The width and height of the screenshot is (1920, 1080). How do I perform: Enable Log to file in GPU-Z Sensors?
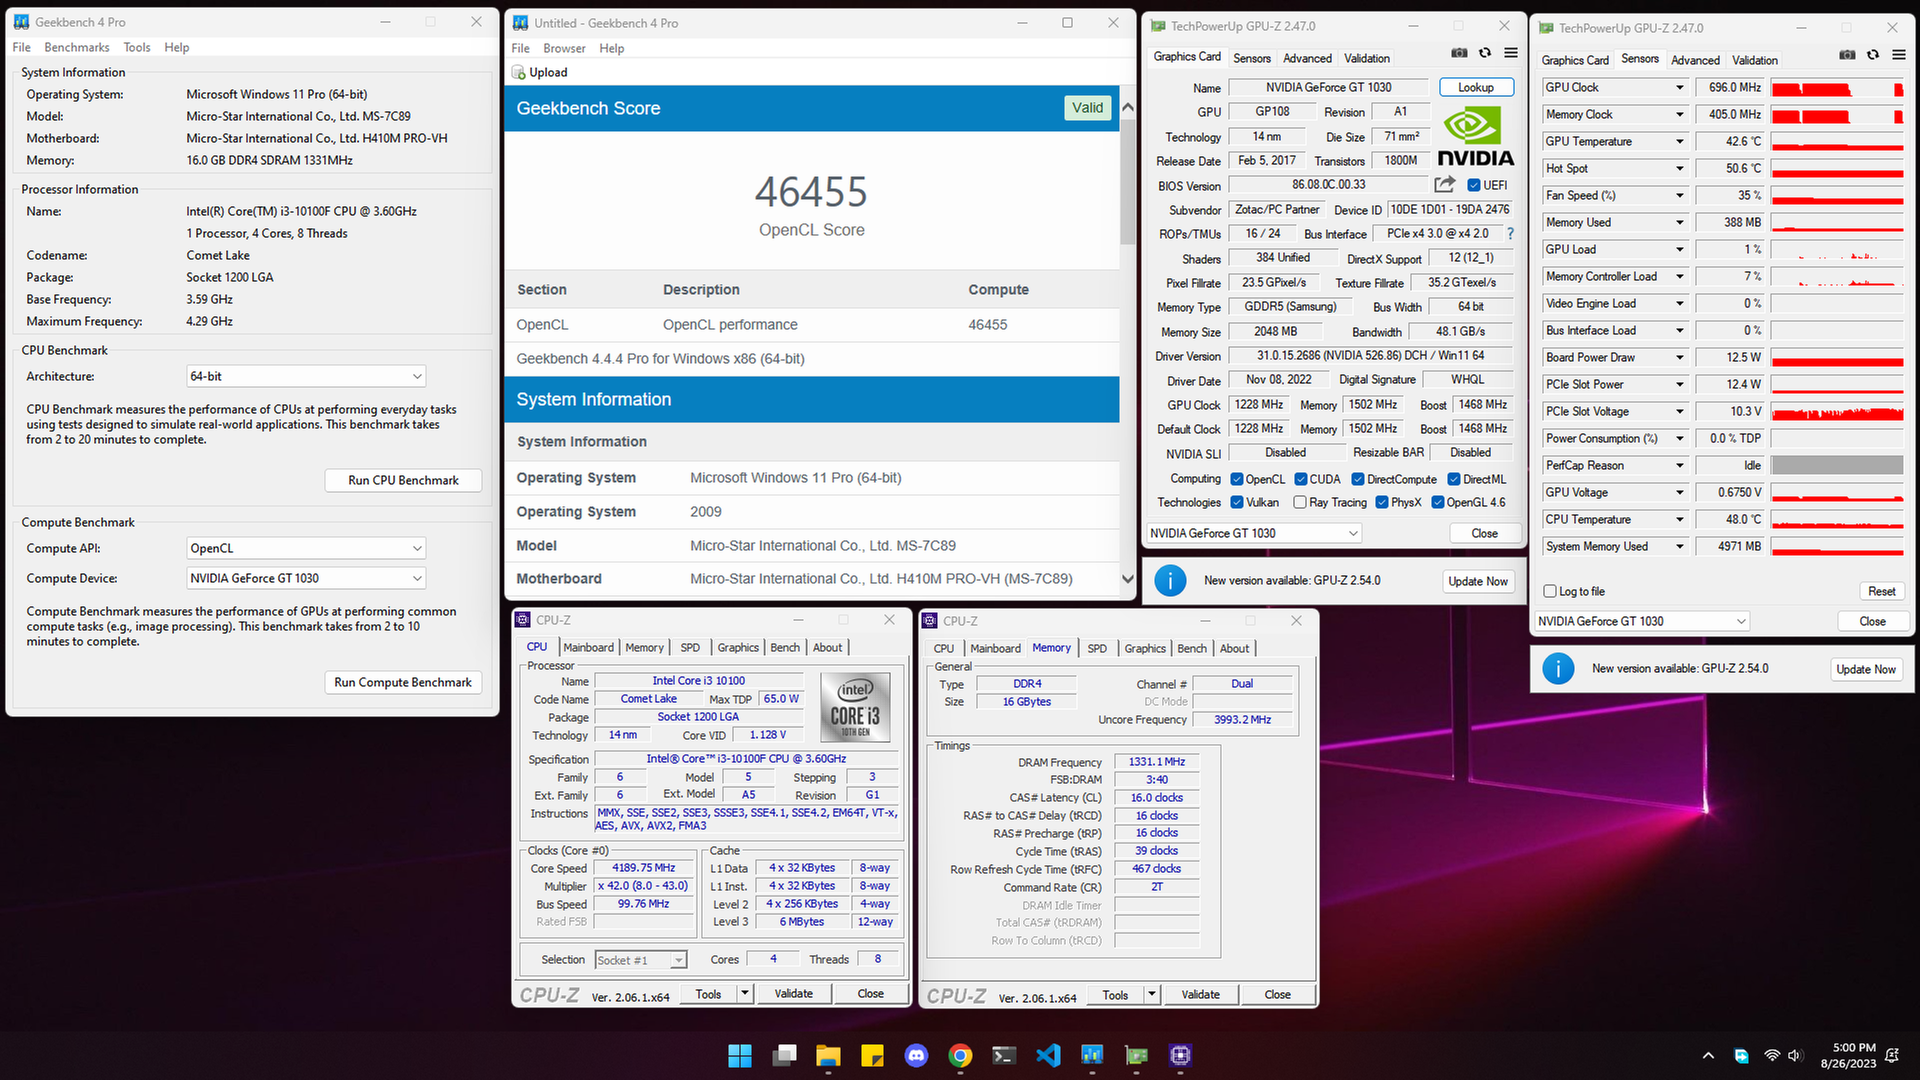(x=1550, y=591)
